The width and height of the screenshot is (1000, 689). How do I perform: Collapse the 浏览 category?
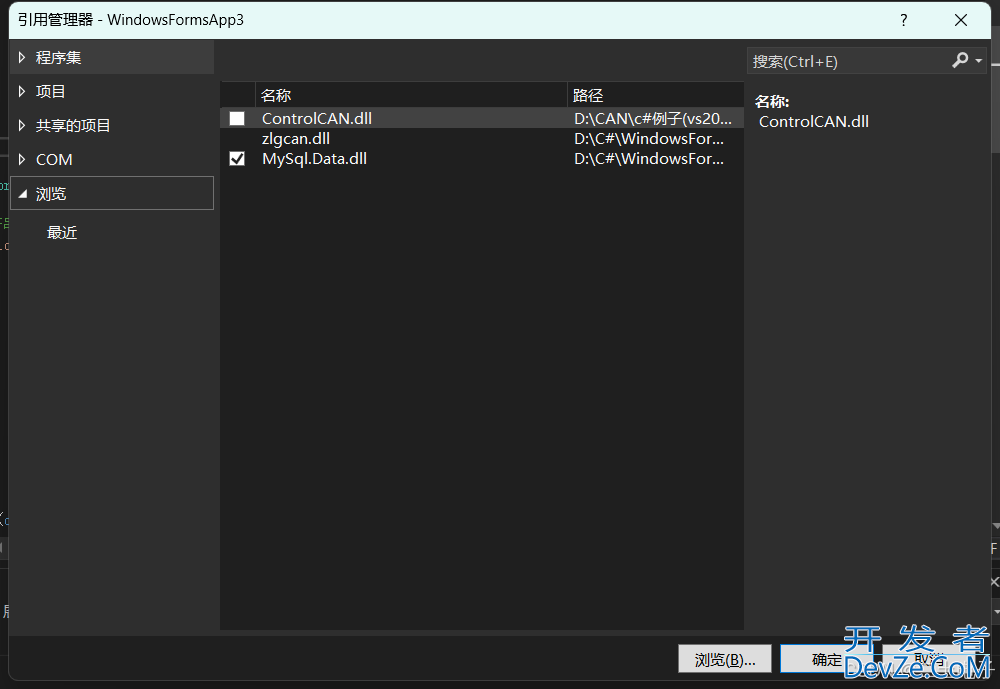22,194
